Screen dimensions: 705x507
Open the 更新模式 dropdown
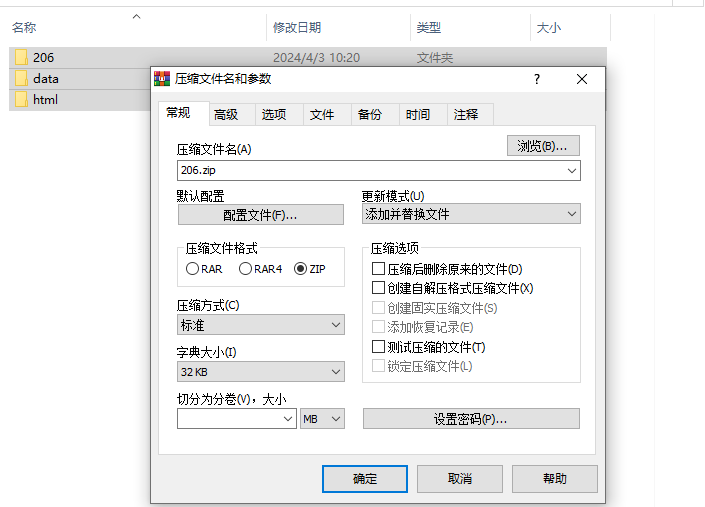(471, 214)
